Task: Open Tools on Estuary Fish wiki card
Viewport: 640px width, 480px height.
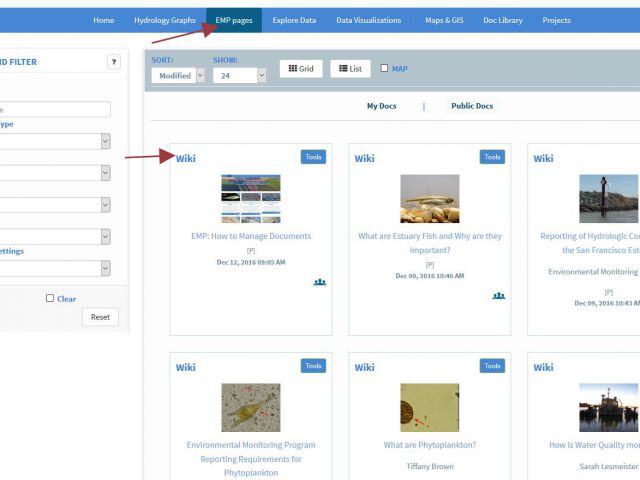Action: point(492,157)
